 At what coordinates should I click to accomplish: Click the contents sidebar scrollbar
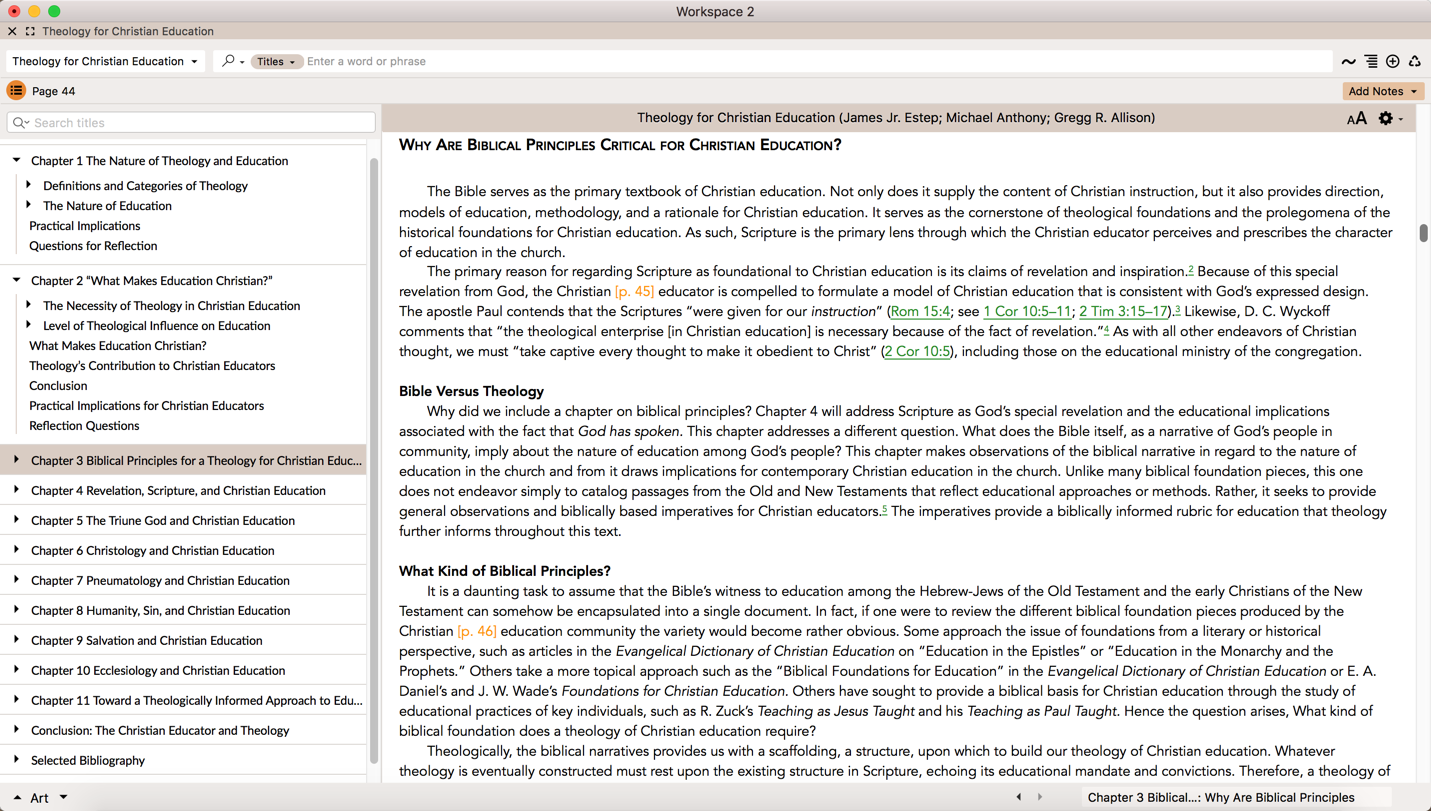tap(374, 460)
